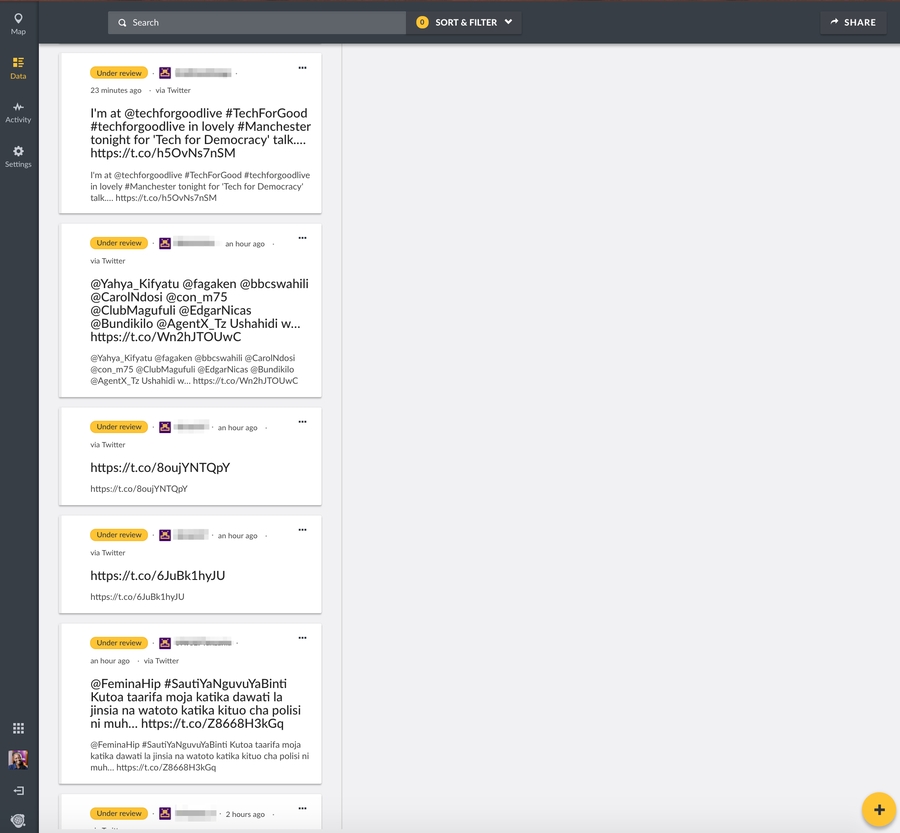Screen dimensions: 900x833
Task: Click the Share button
Action: point(853,22)
